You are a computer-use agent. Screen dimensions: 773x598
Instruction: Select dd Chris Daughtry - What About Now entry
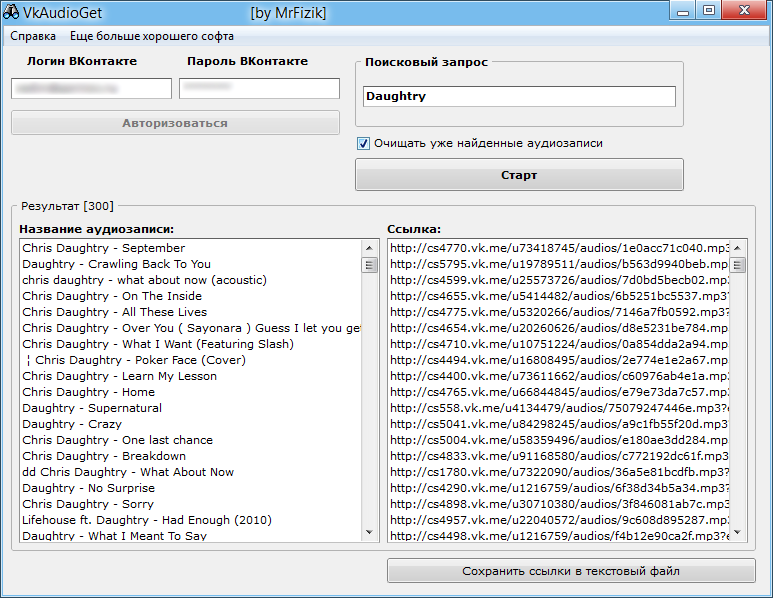point(191,472)
